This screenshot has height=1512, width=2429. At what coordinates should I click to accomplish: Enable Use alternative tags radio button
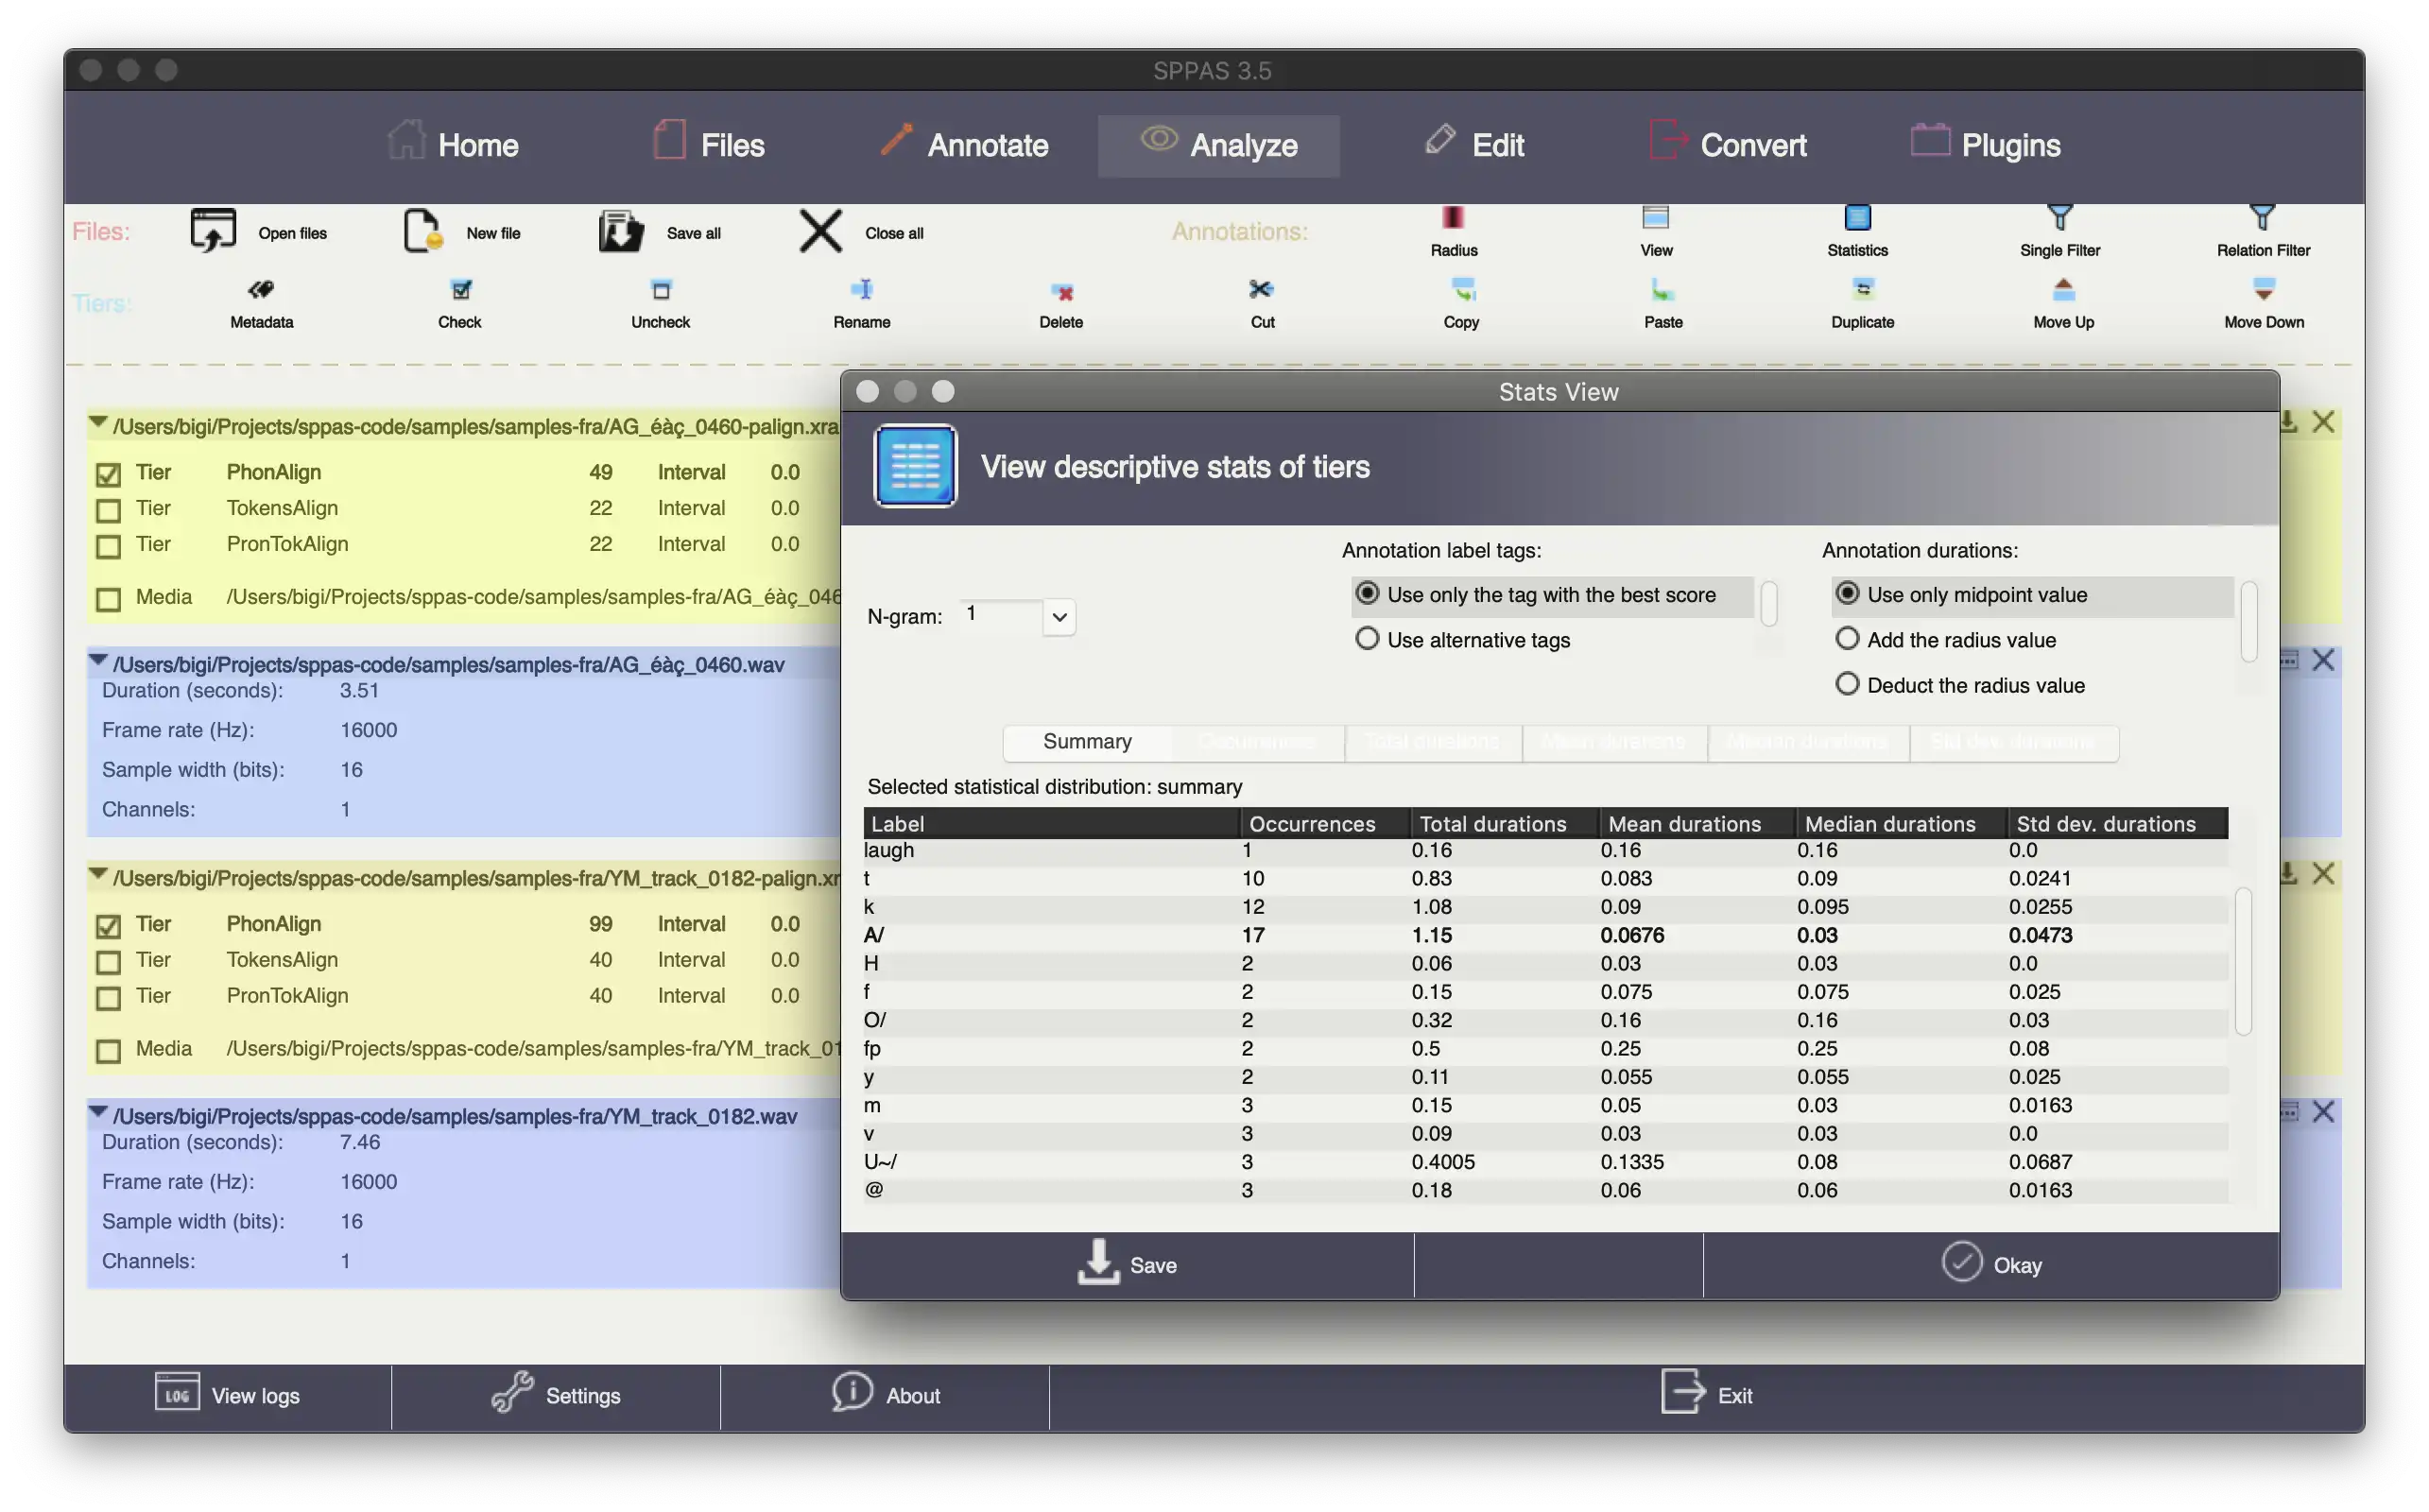pos(1367,639)
